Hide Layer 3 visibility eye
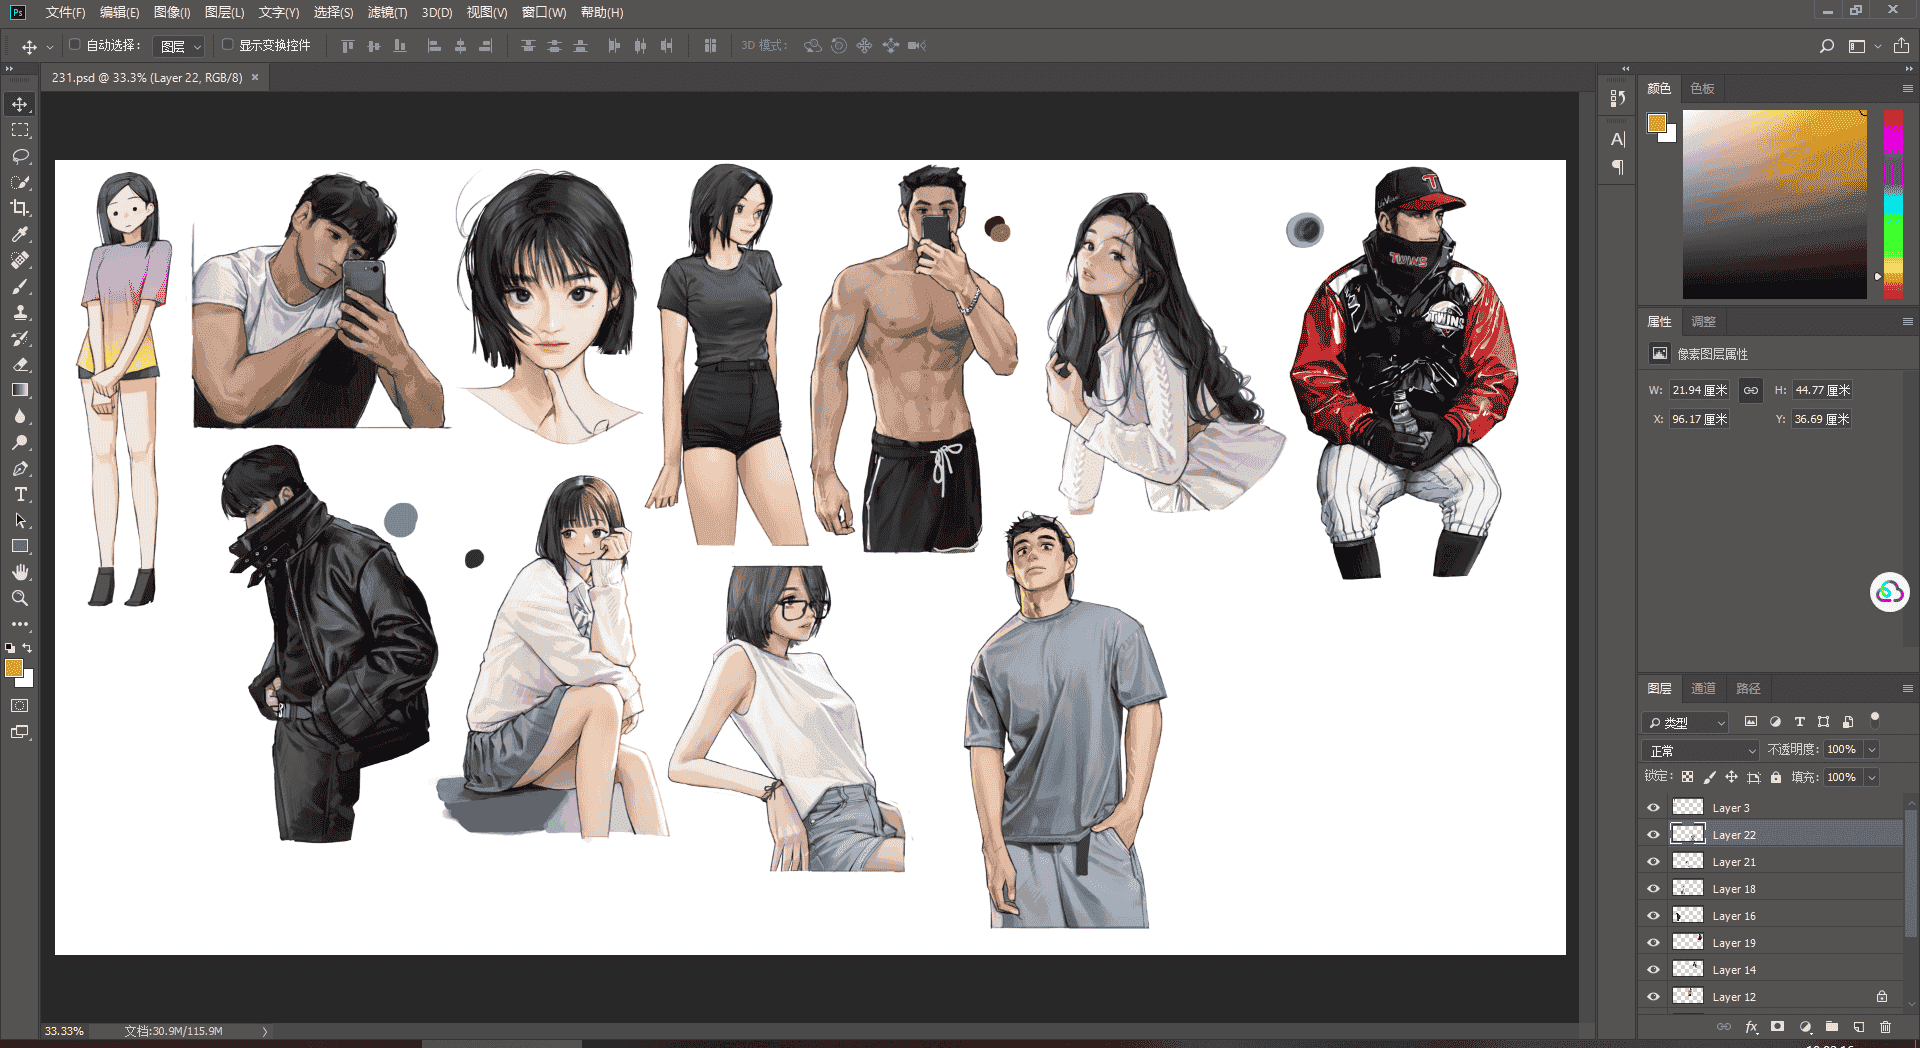 (x=1653, y=808)
